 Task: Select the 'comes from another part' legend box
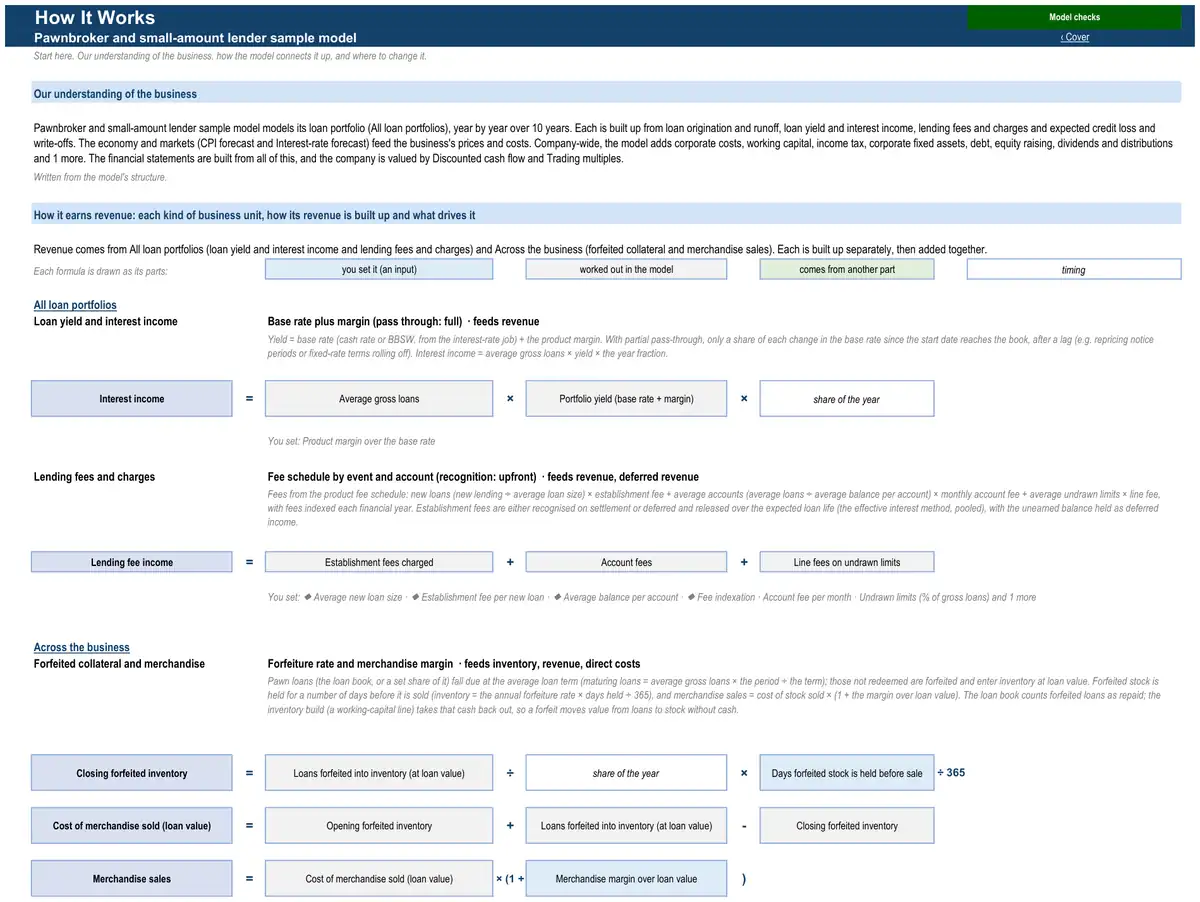point(847,269)
